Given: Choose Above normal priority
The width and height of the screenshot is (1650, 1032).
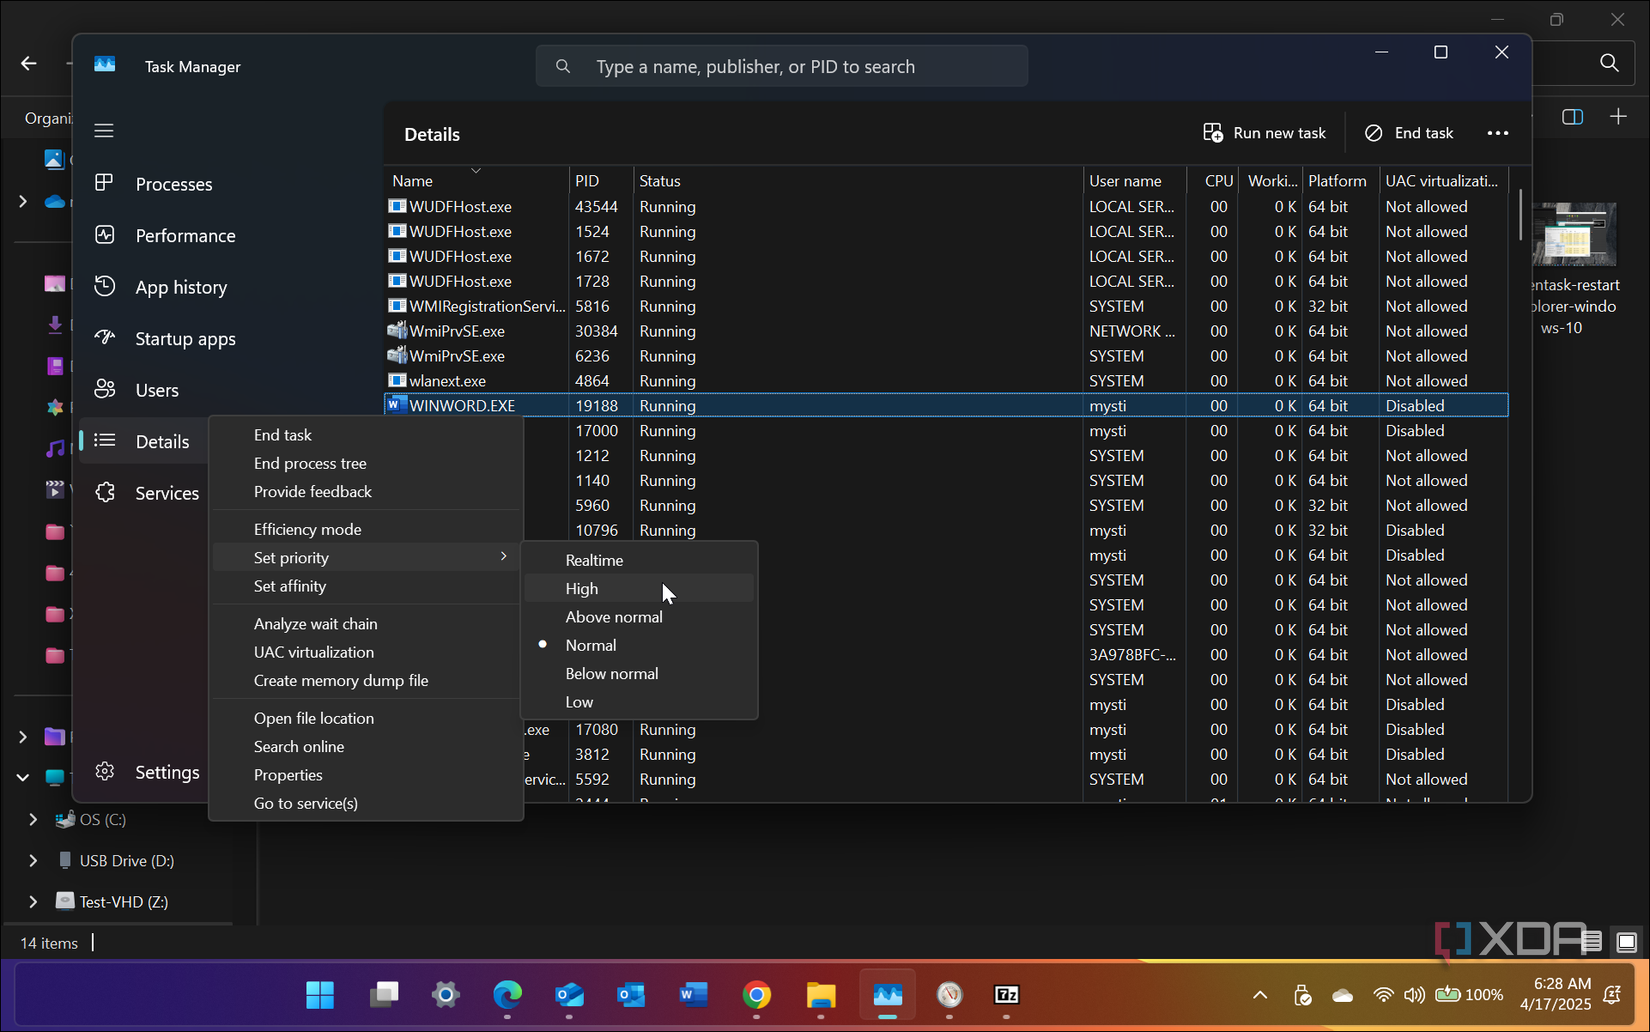Looking at the screenshot, I should pos(639,617).
